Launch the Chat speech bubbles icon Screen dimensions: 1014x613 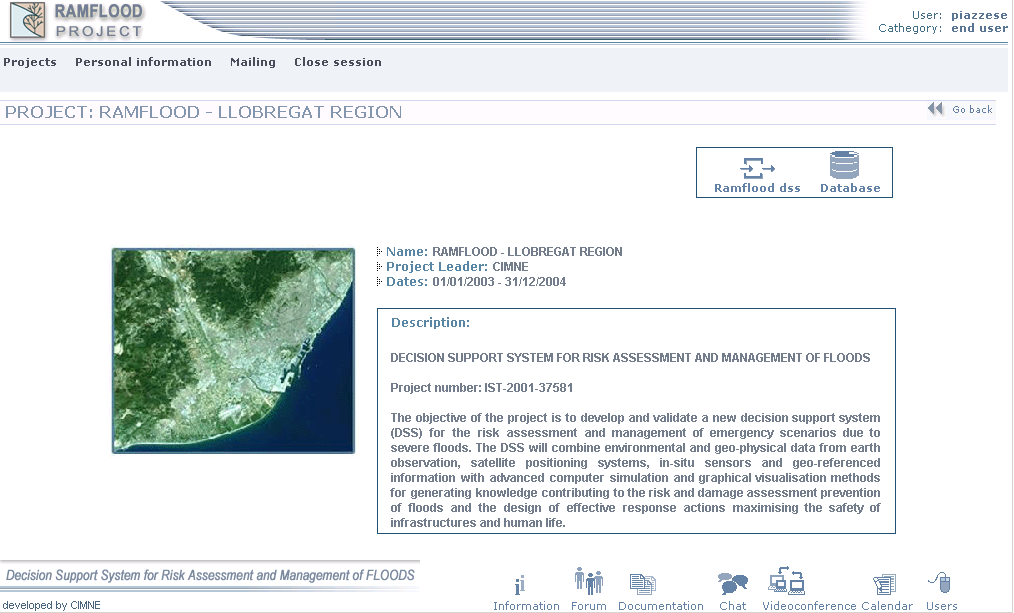733,584
